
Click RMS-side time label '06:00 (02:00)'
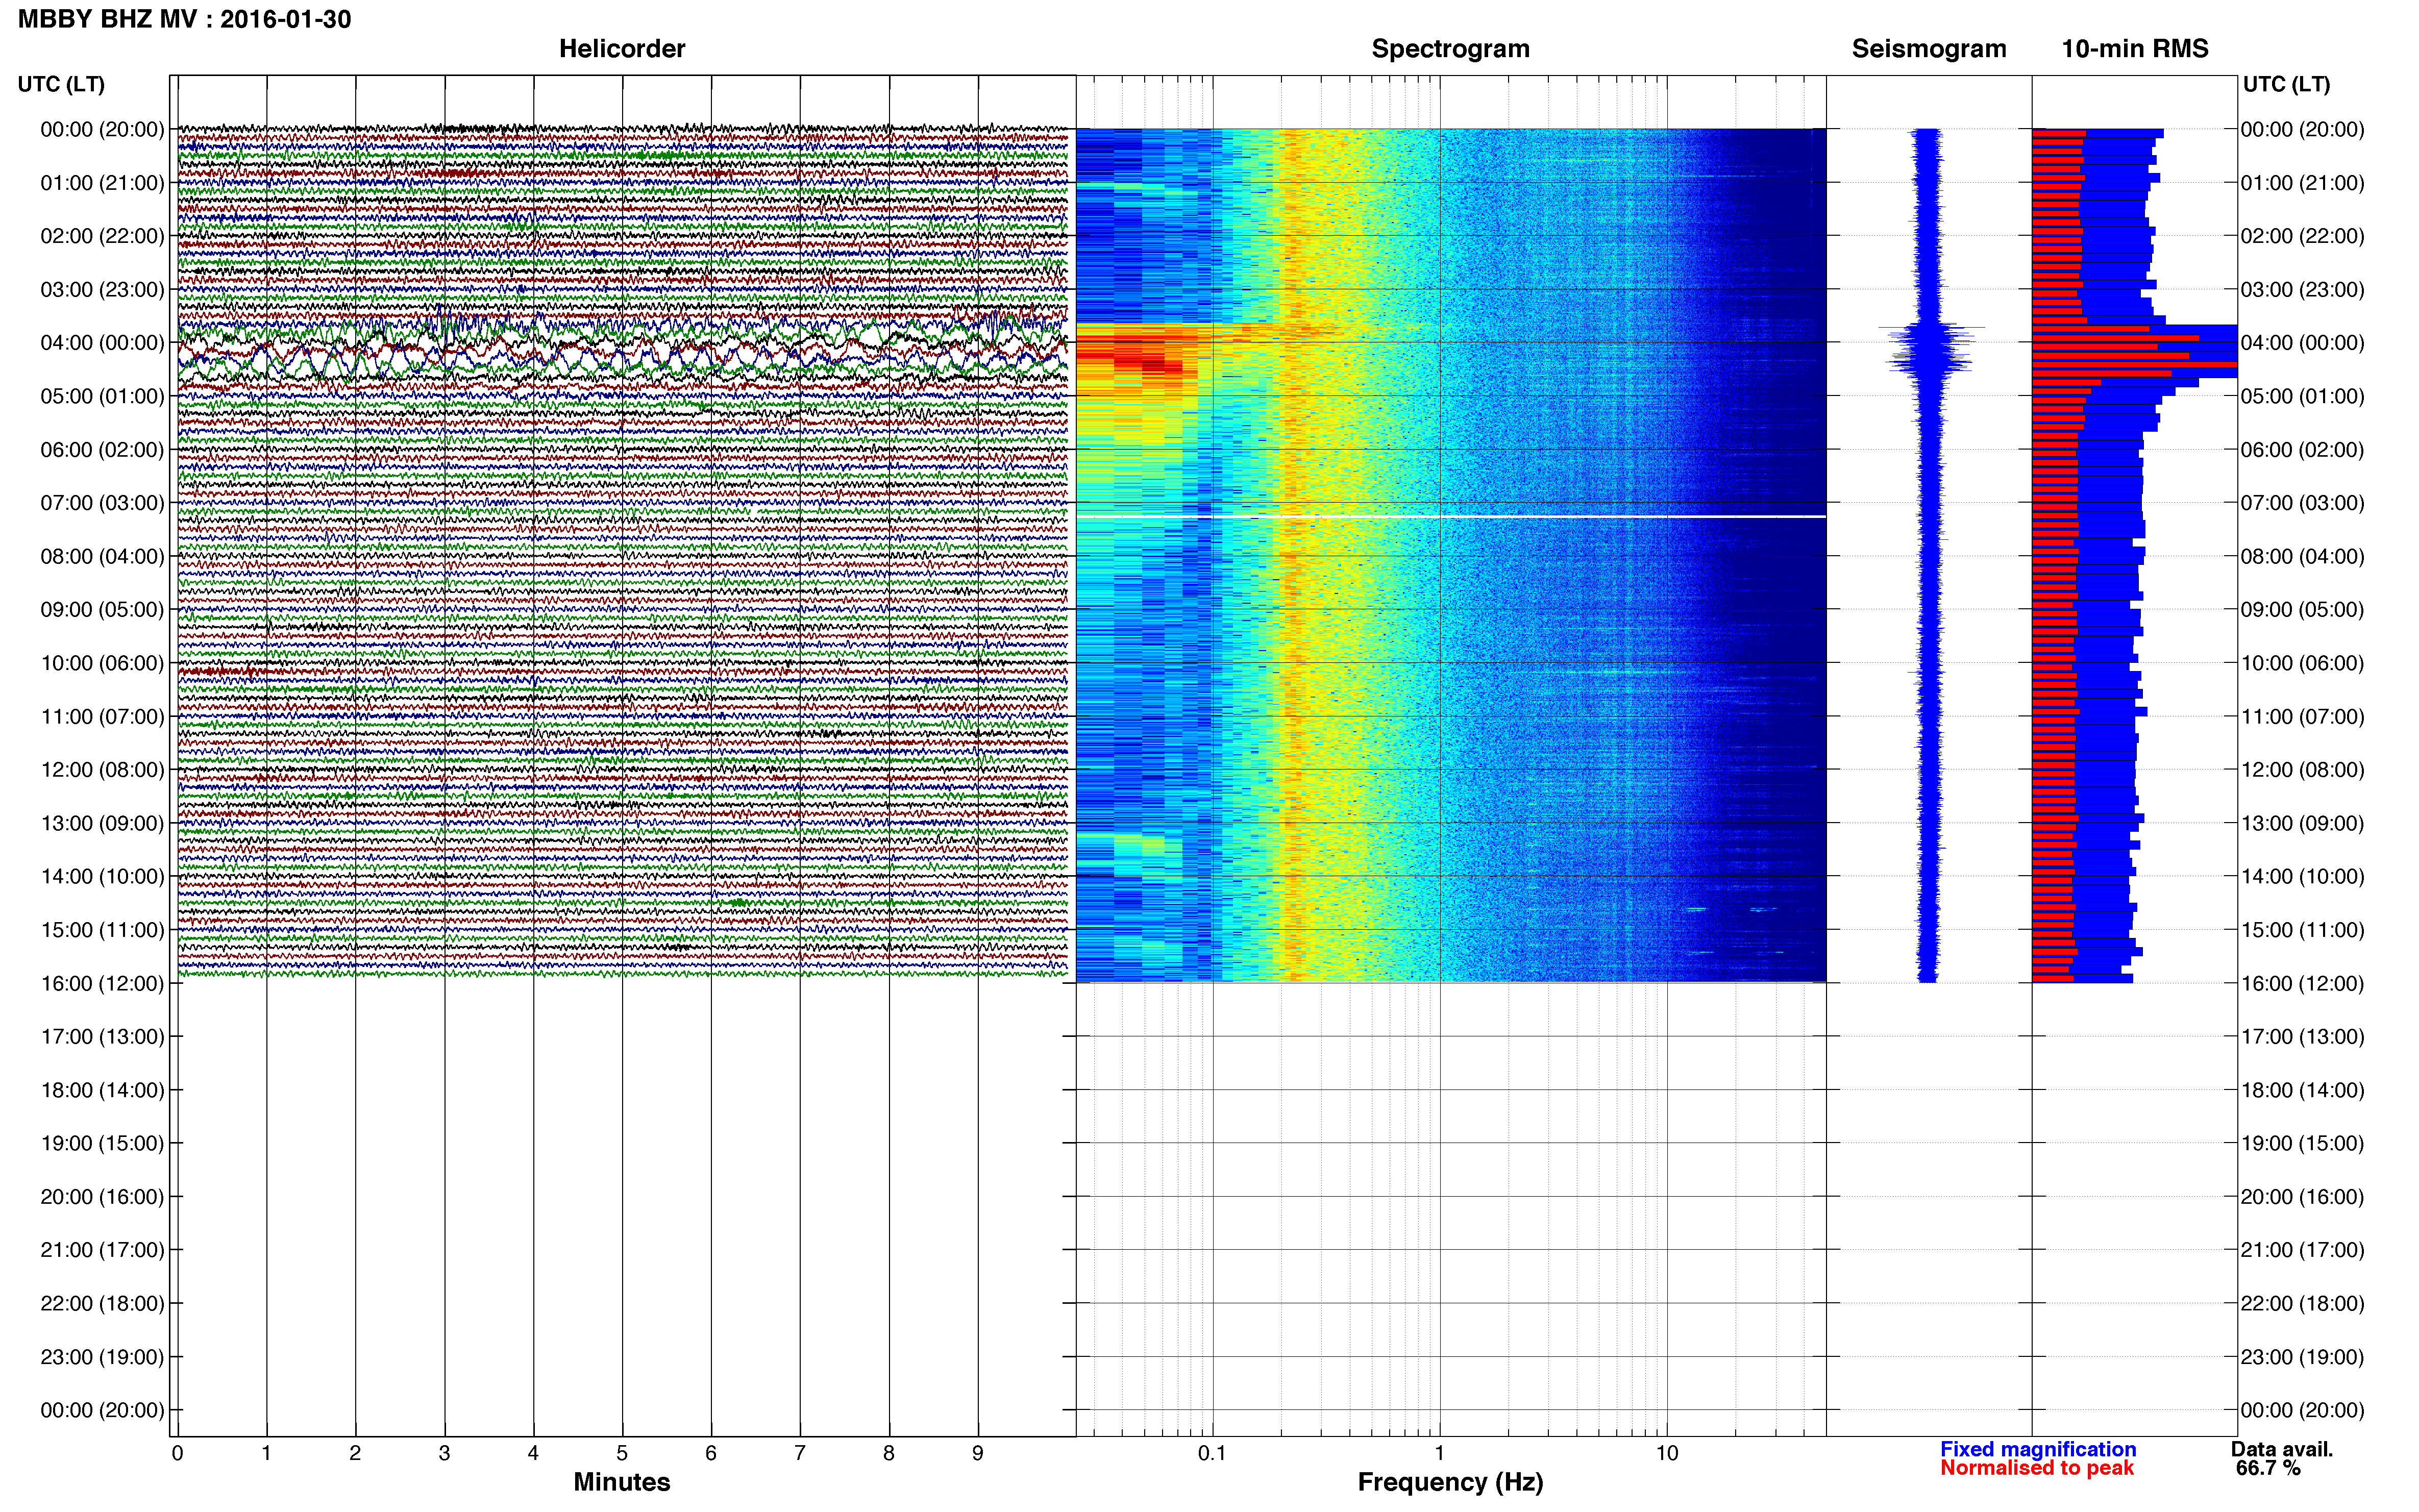click(x=2303, y=450)
